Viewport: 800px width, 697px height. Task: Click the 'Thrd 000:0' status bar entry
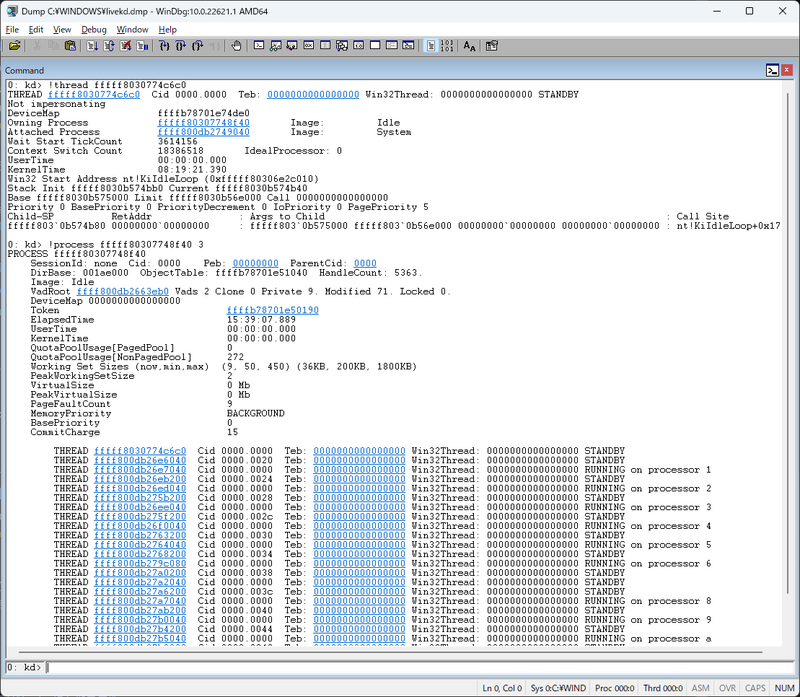pyautogui.click(x=663, y=688)
